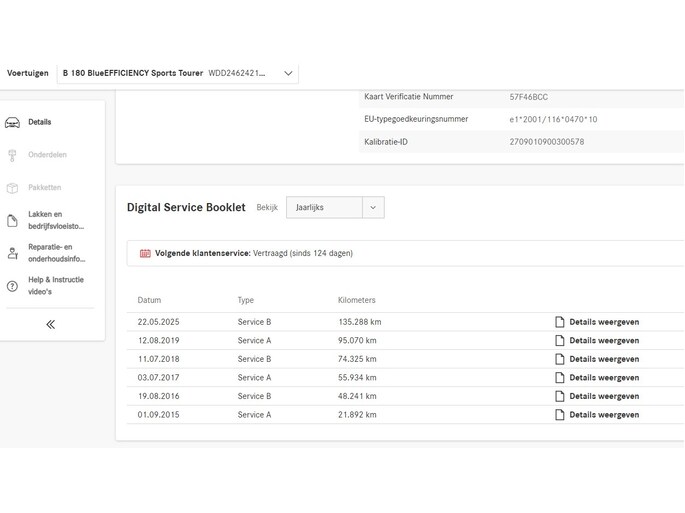
Task: Open Details weergeven for 03.07.2017 service
Action: [604, 378]
